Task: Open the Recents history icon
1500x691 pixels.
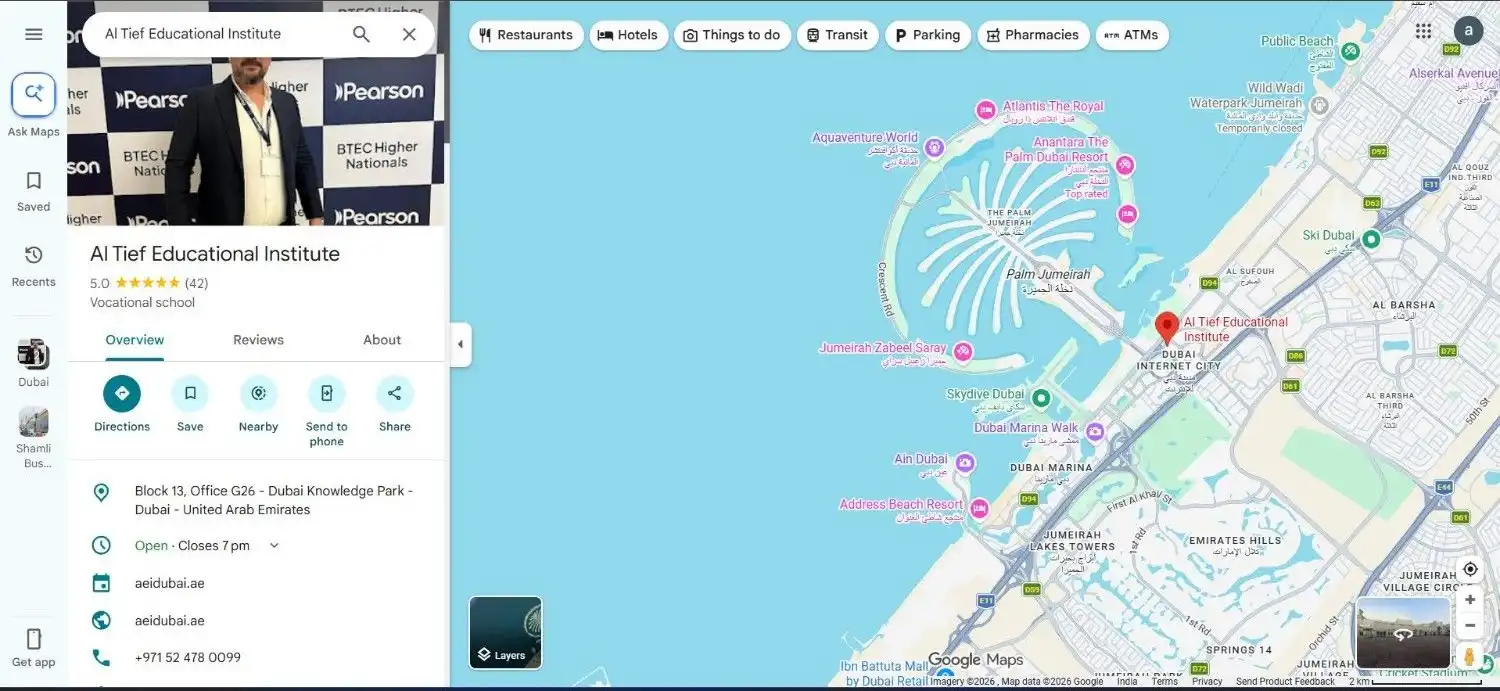Action: (x=33, y=255)
